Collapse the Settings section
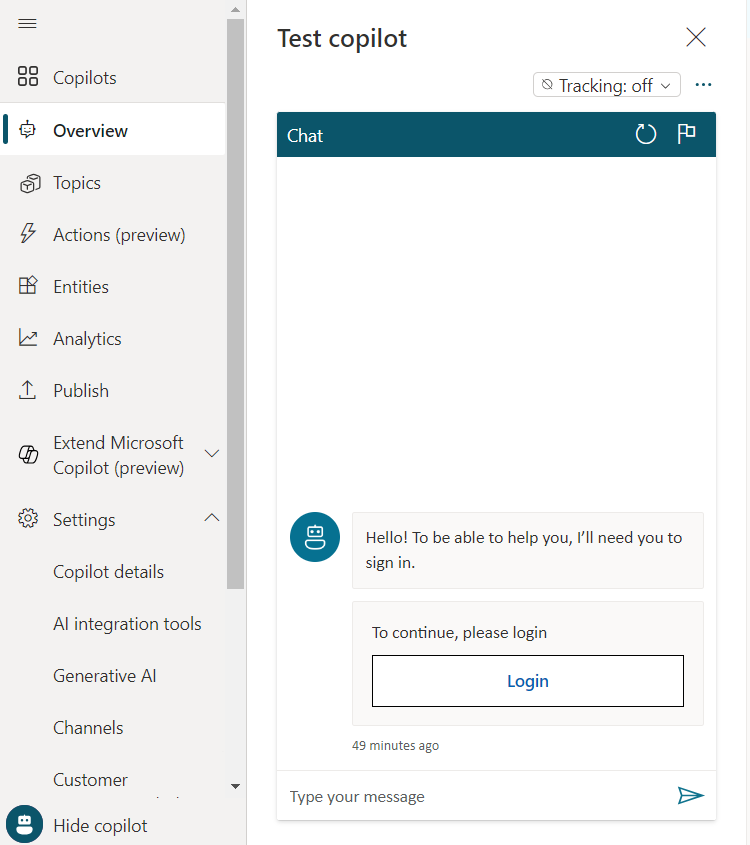The width and height of the screenshot is (750, 845). (212, 518)
